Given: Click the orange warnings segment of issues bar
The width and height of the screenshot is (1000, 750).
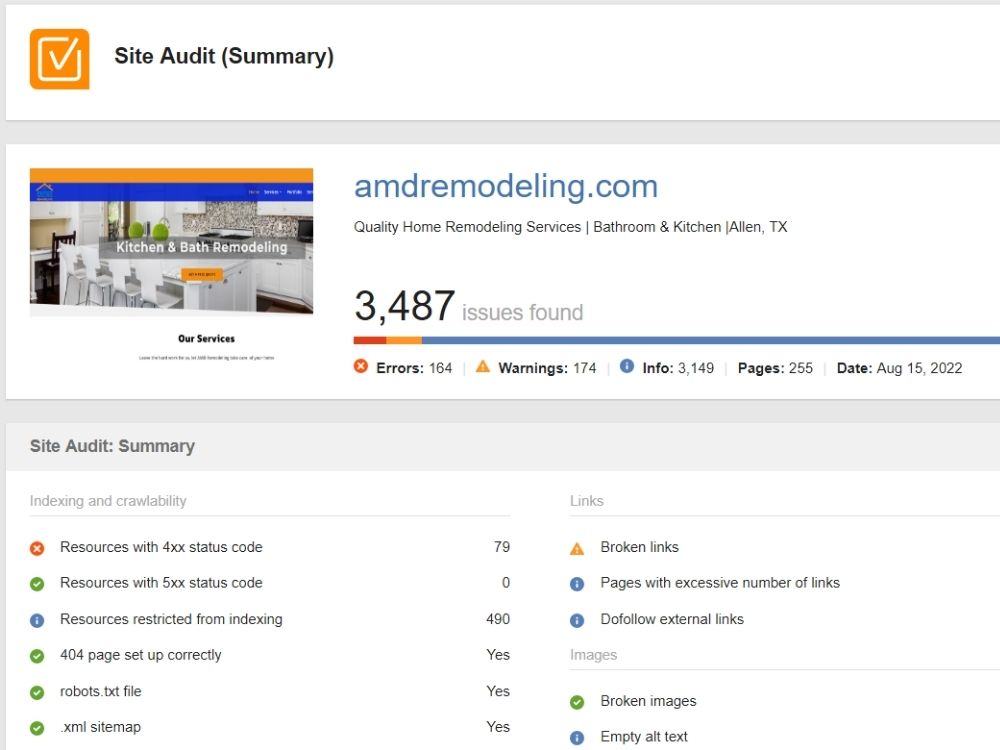Looking at the screenshot, I should point(404,341).
